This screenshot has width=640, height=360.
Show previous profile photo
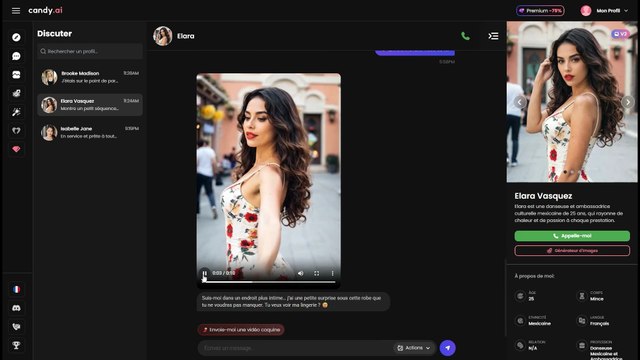[520, 102]
